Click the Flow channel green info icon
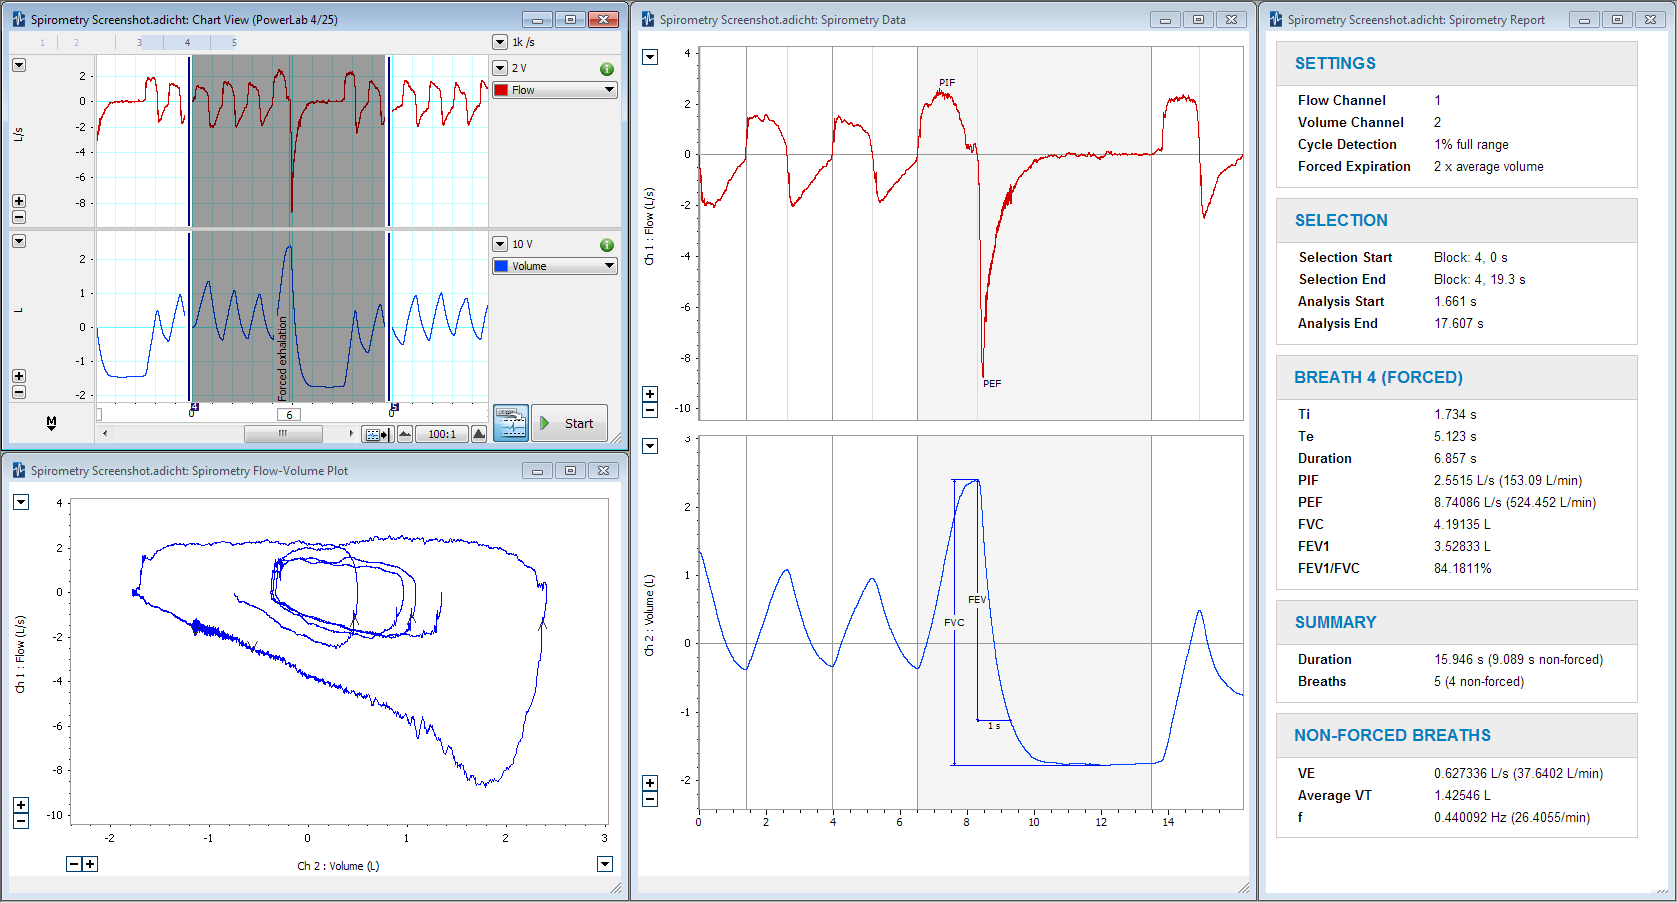 606,69
